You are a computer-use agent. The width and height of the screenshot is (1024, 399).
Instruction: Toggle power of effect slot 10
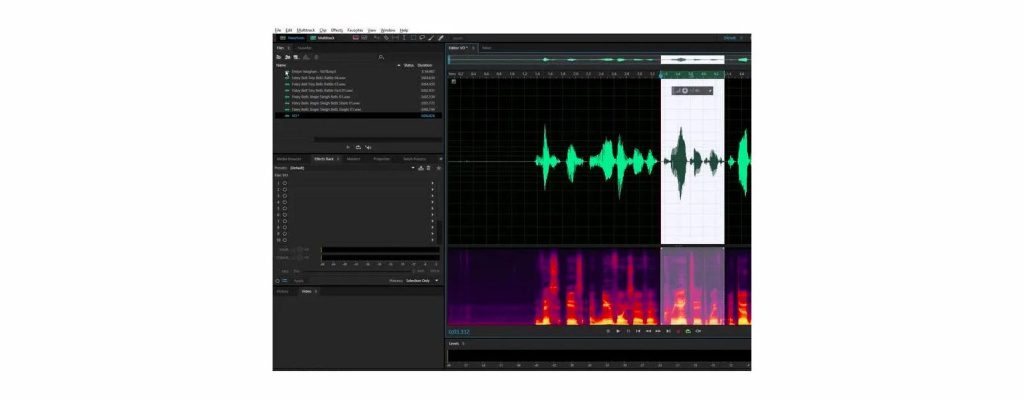coord(285,240)
